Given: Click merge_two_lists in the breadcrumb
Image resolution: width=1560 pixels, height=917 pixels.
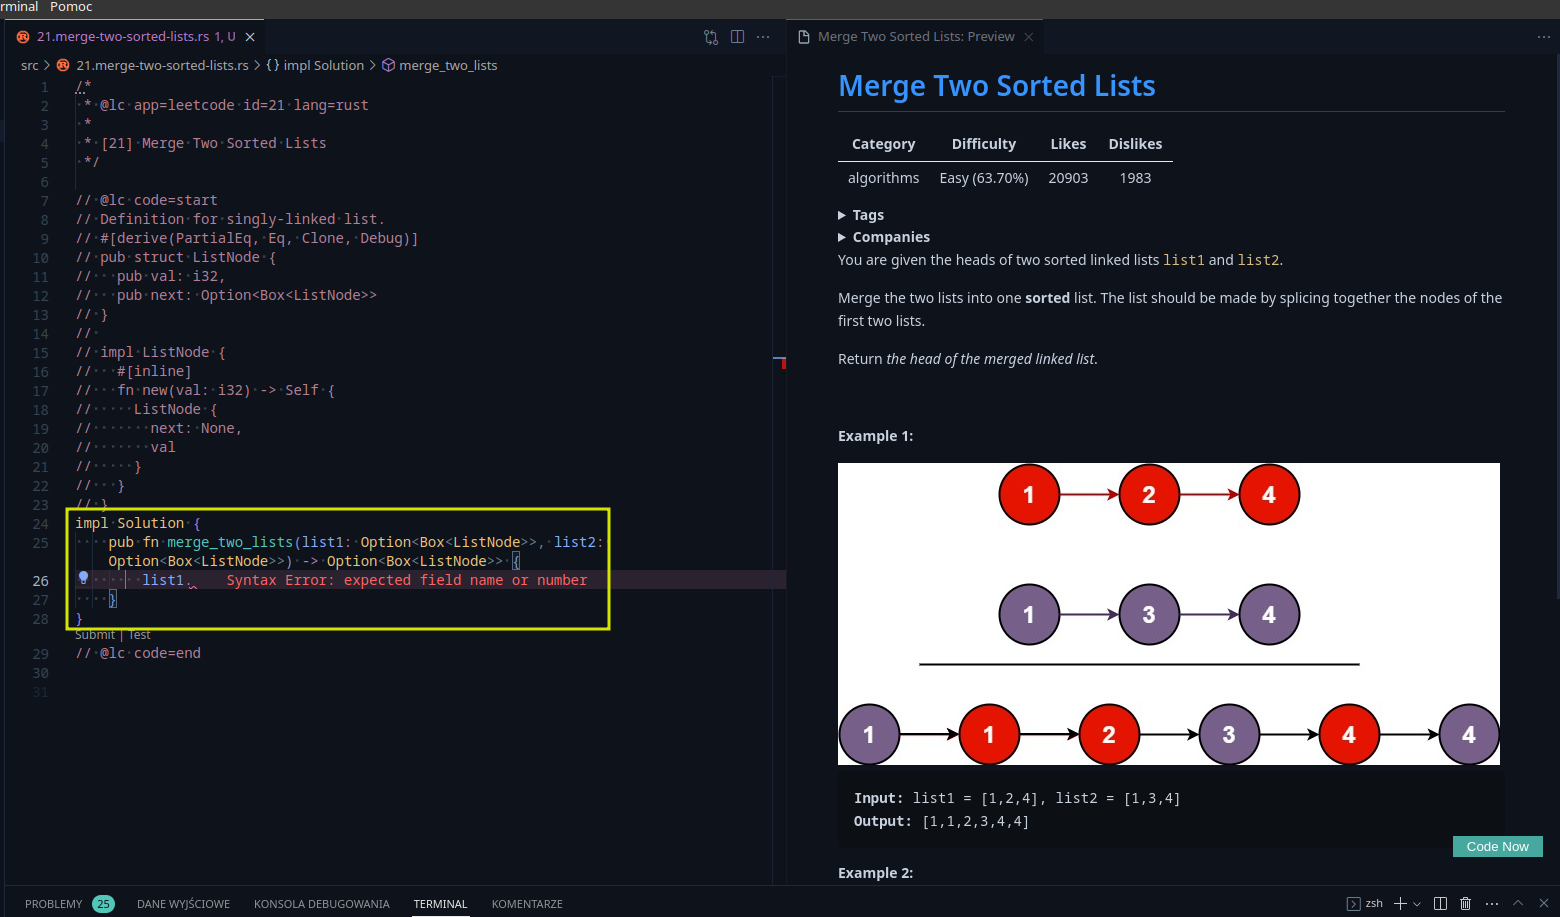Looking at the screenshot, I should tap(448, 65).
